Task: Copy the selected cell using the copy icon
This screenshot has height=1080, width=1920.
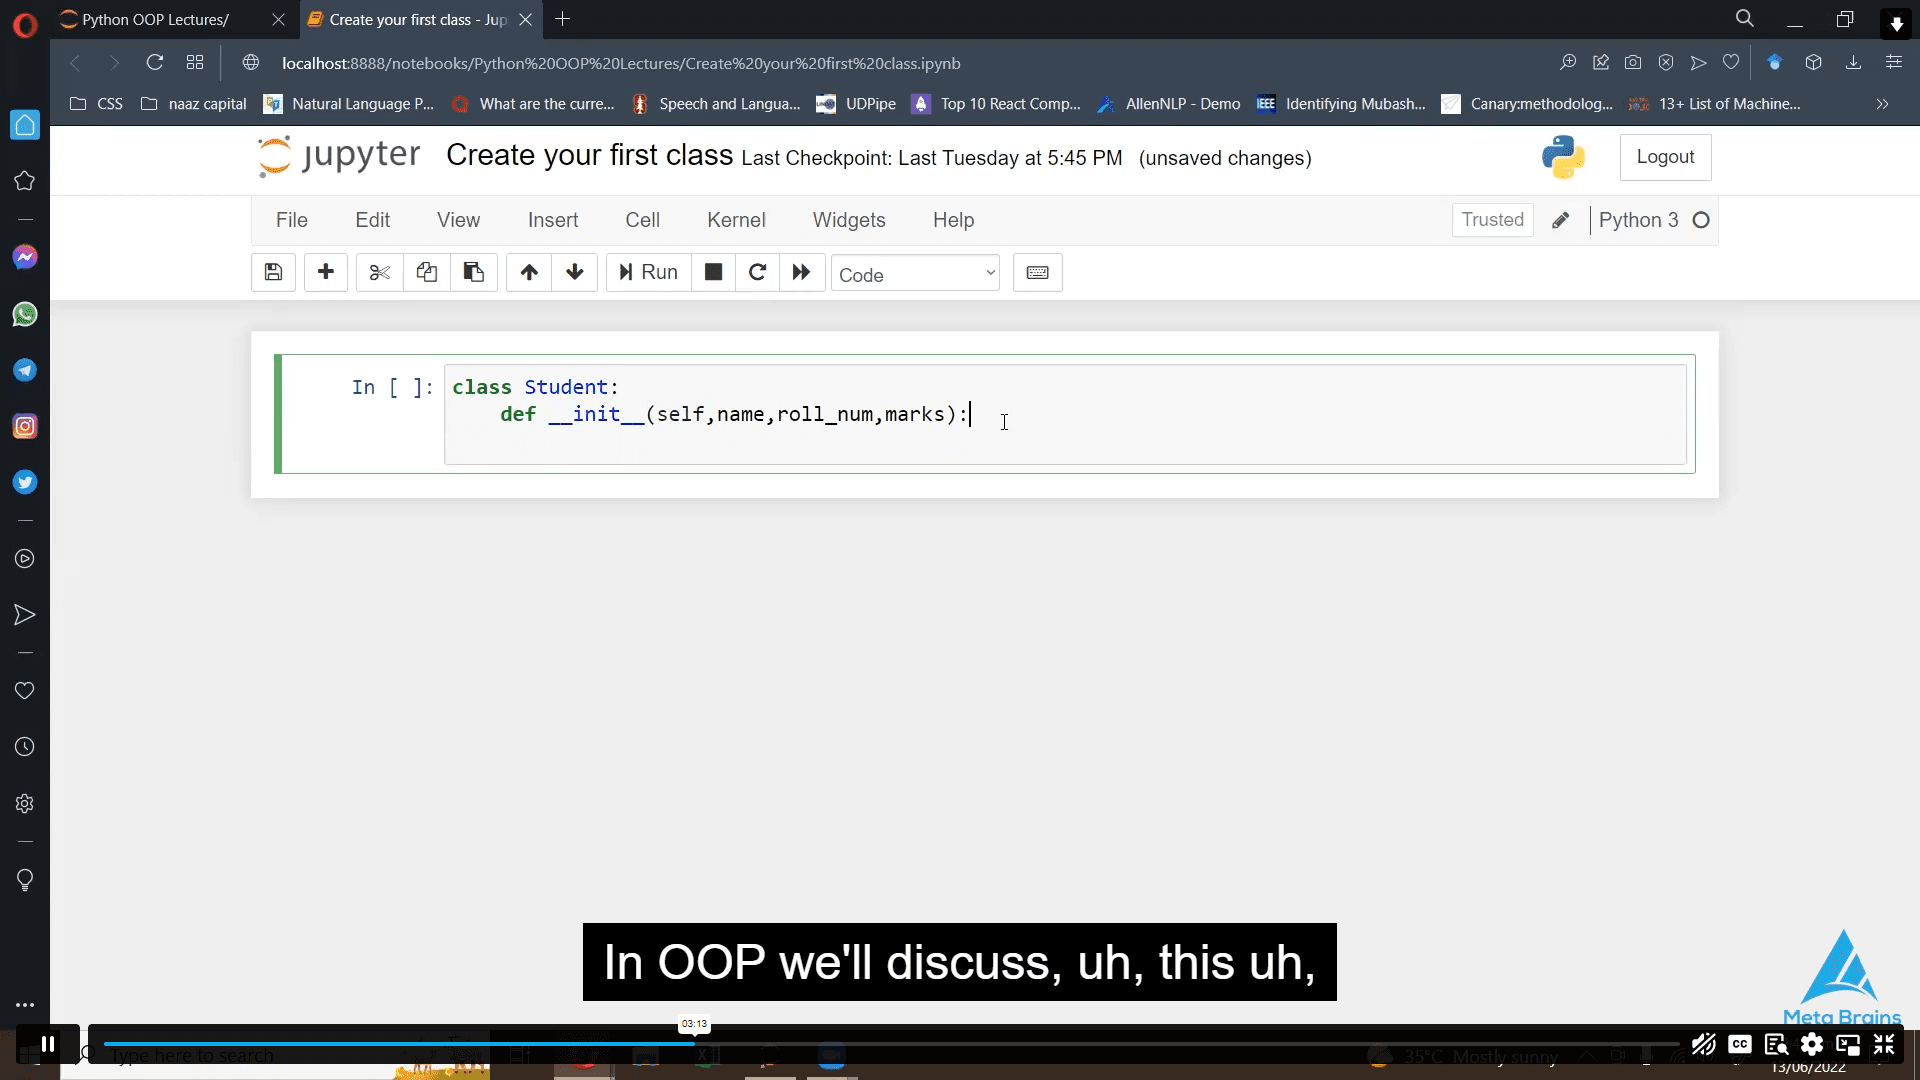Action: pyautogui.click(x=426, y=272)
